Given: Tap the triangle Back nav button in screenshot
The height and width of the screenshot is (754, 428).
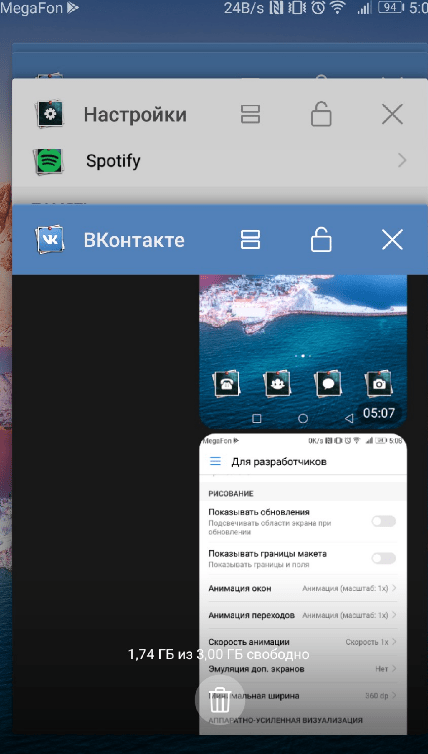Looking at the screenshot, I should click(349, 418).
